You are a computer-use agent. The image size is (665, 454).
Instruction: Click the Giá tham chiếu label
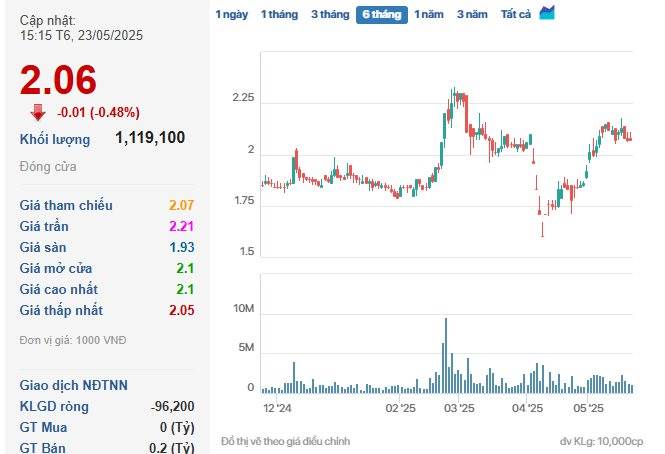click(x=66, y=205)
